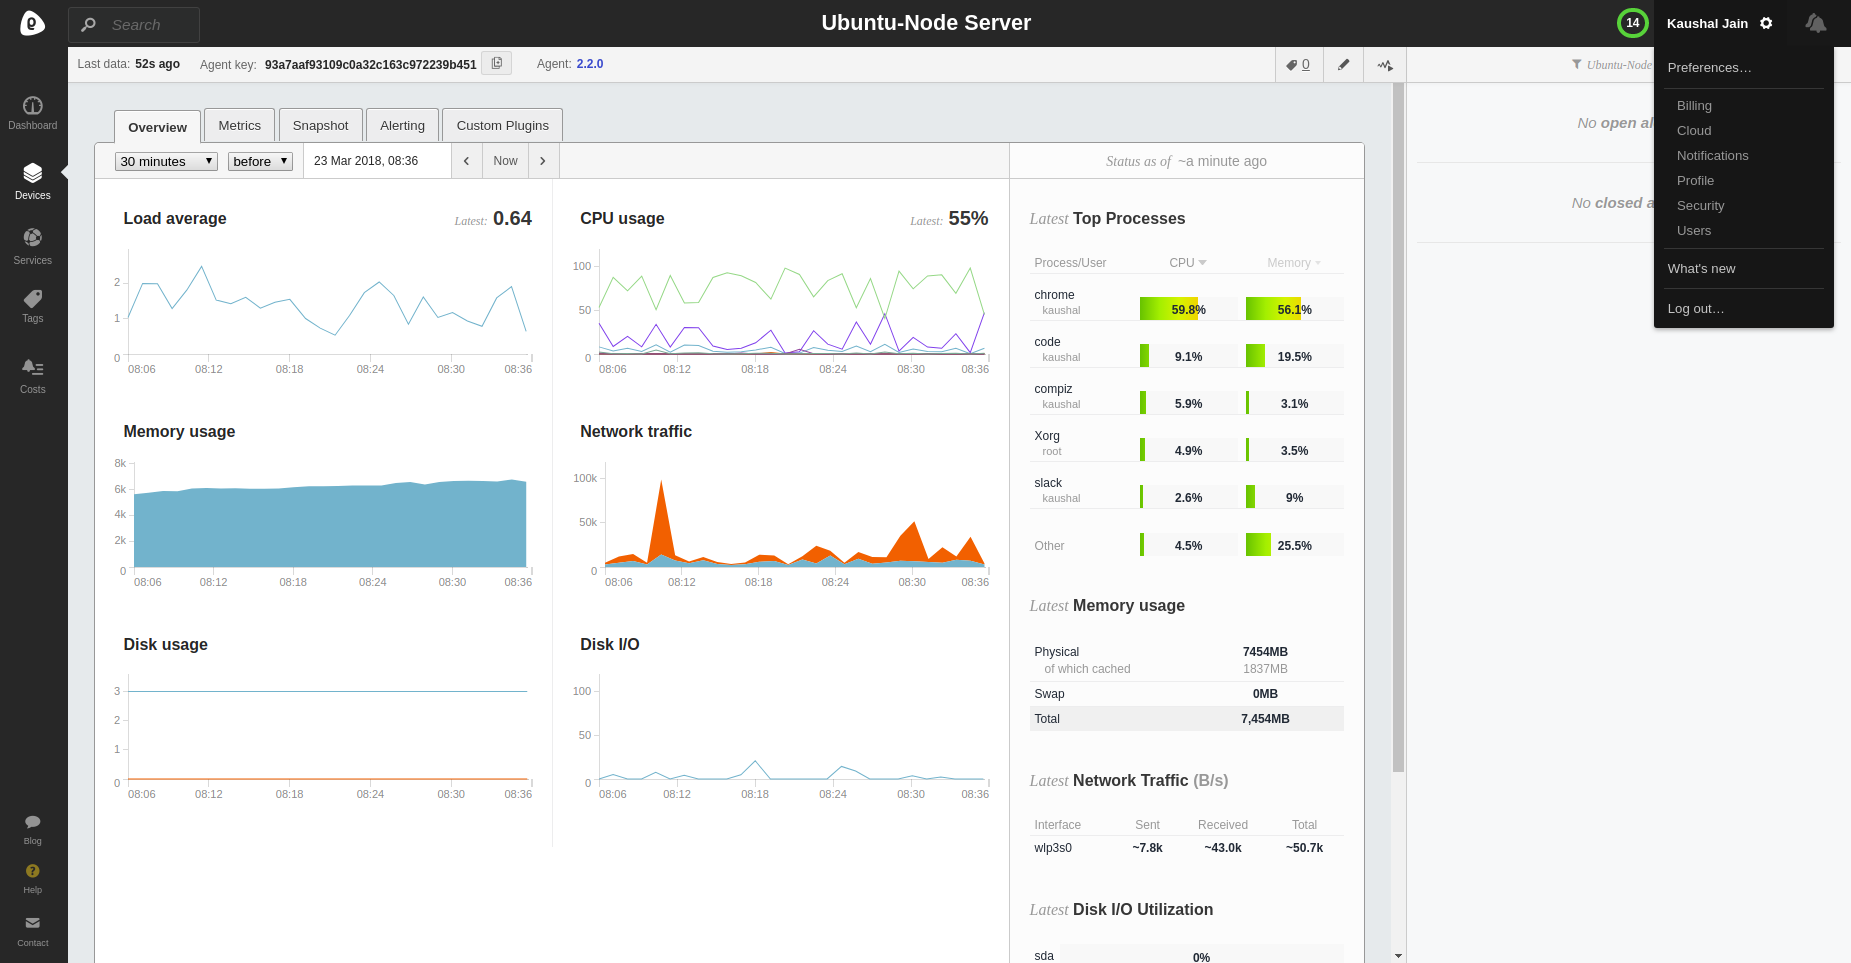
Task: Open the notifications bell icon
Action: coord(1816,23)
